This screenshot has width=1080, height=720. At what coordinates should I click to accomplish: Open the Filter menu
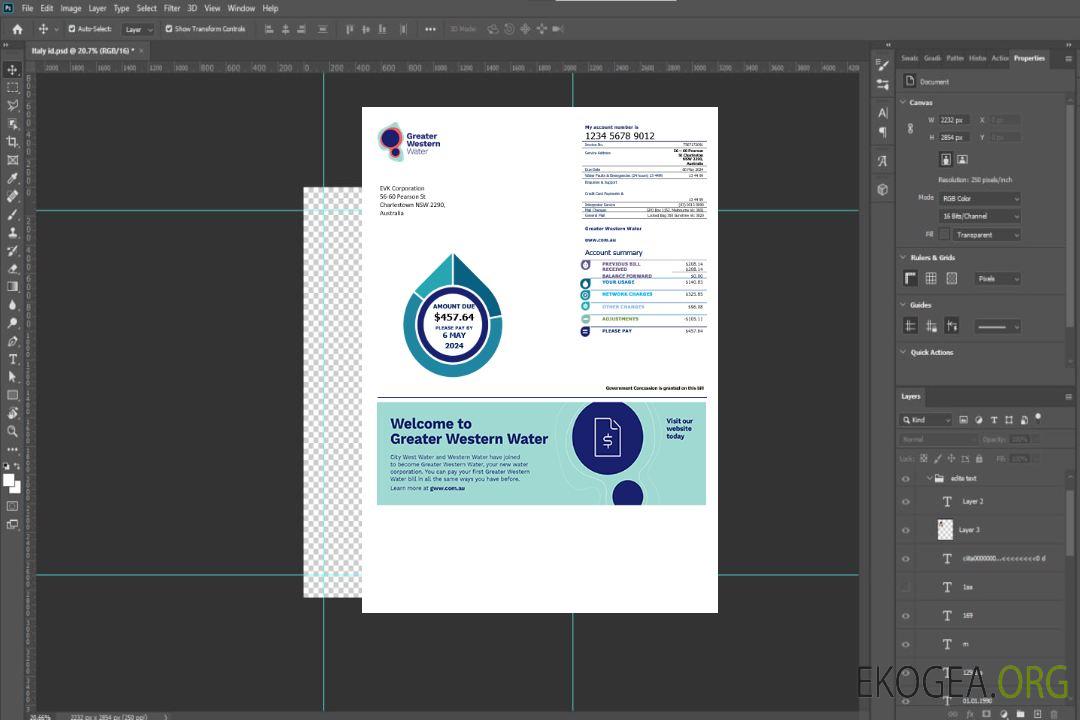click(172, 8)
